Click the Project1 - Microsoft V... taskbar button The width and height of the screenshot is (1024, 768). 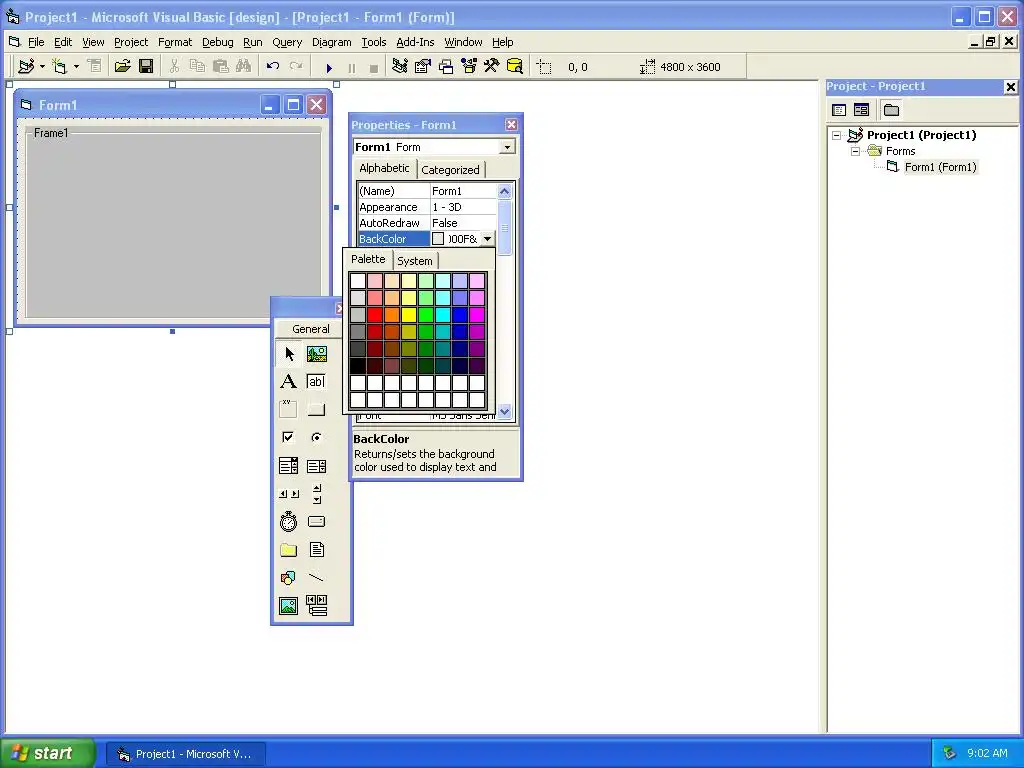pyautogui.click(x=185, y=754)
